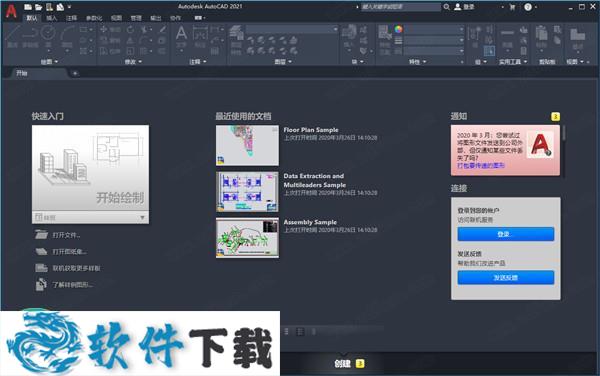Expand the quick access toolbar customization arrow

click(x=69, y=7)
